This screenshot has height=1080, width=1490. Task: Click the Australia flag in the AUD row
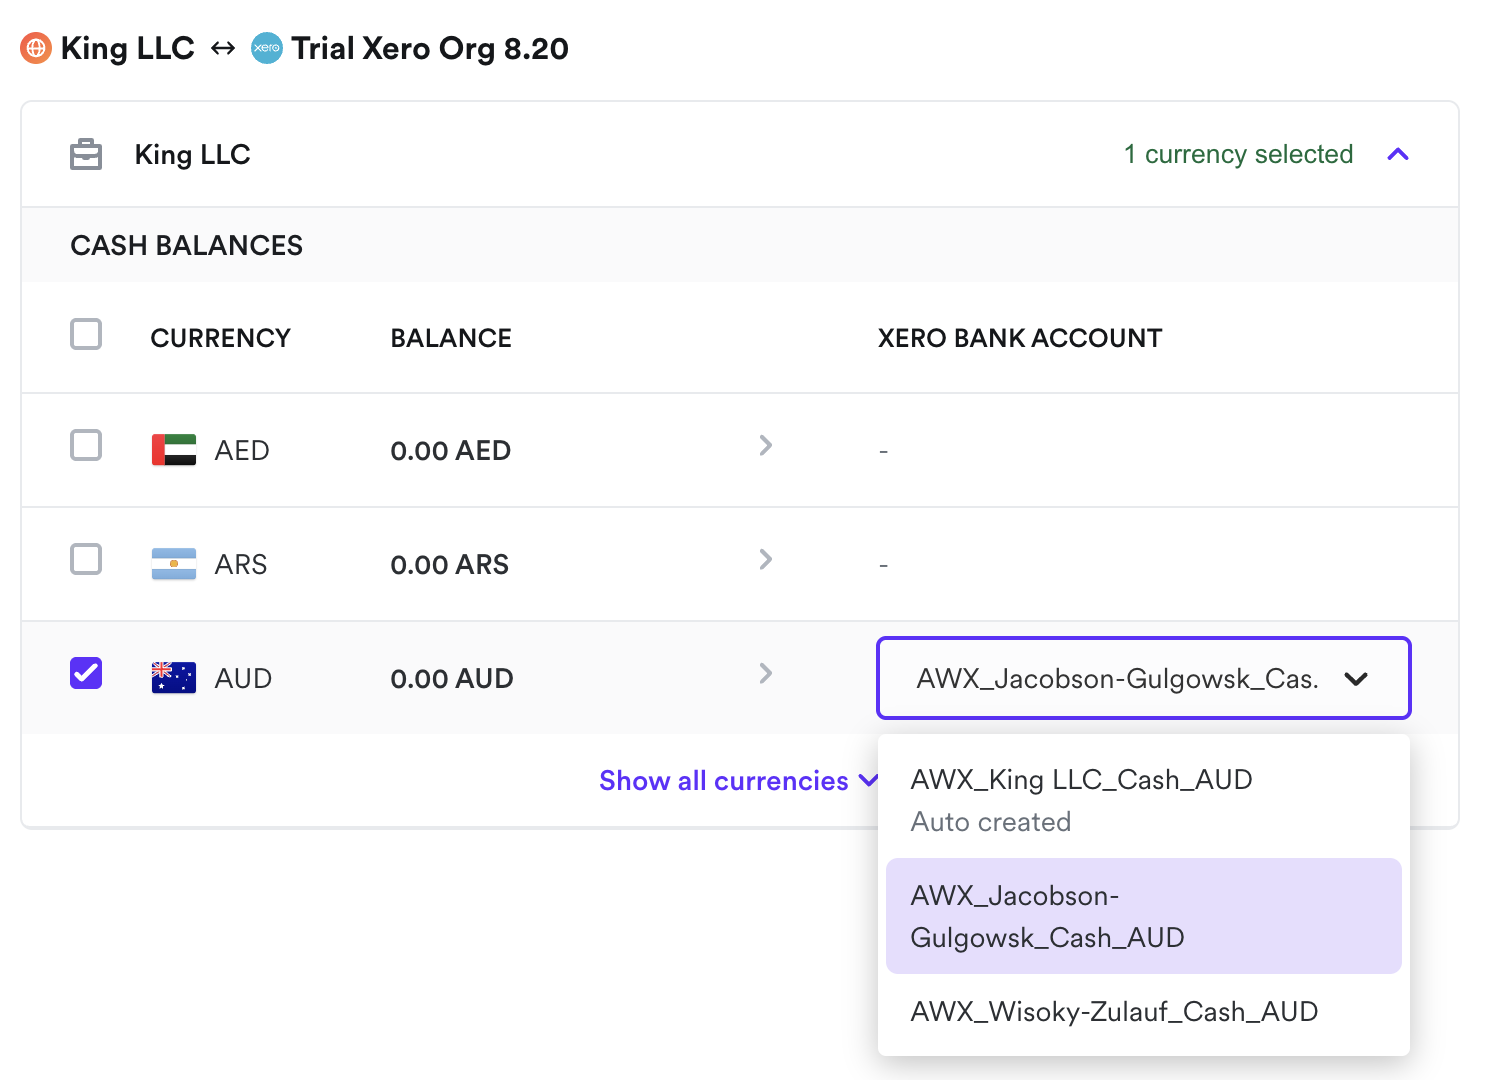point(174,678)
